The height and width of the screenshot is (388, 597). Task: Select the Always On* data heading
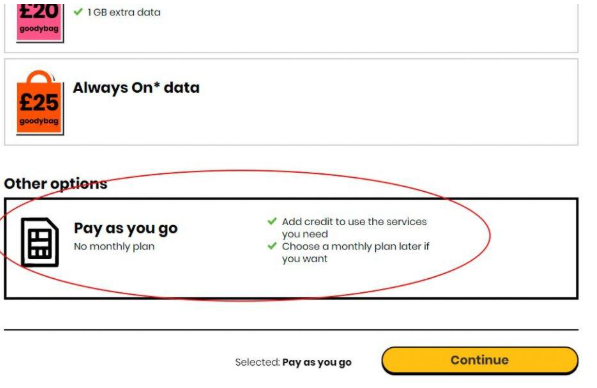click(x=136, y=88)
